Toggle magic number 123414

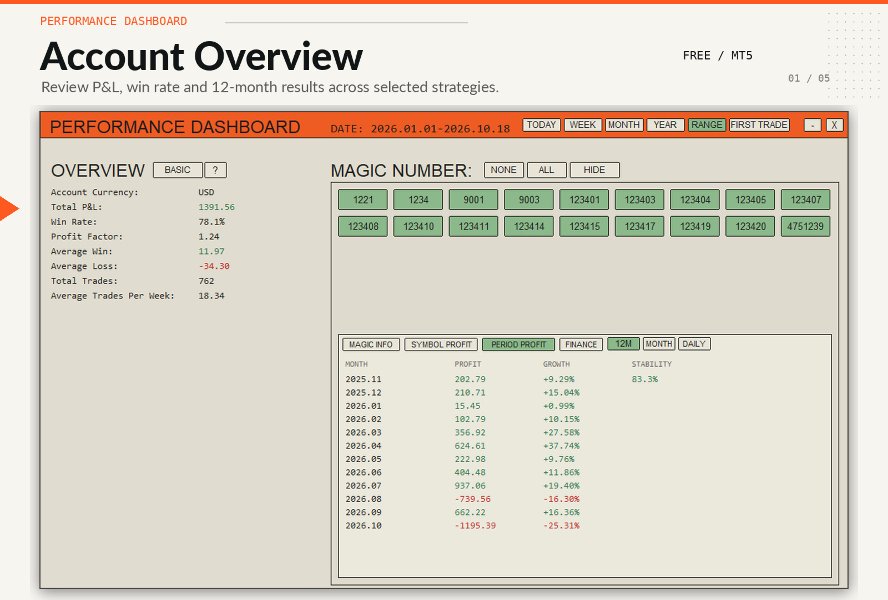pyautogui.click(x=529, y=226)
